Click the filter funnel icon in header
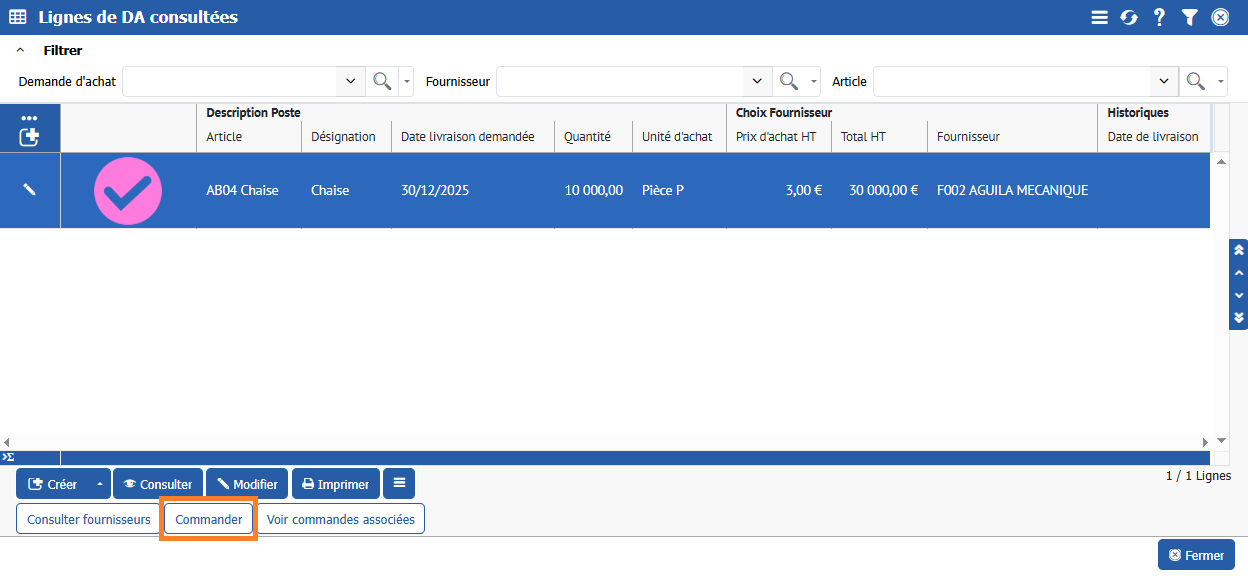 (1189, 17)
